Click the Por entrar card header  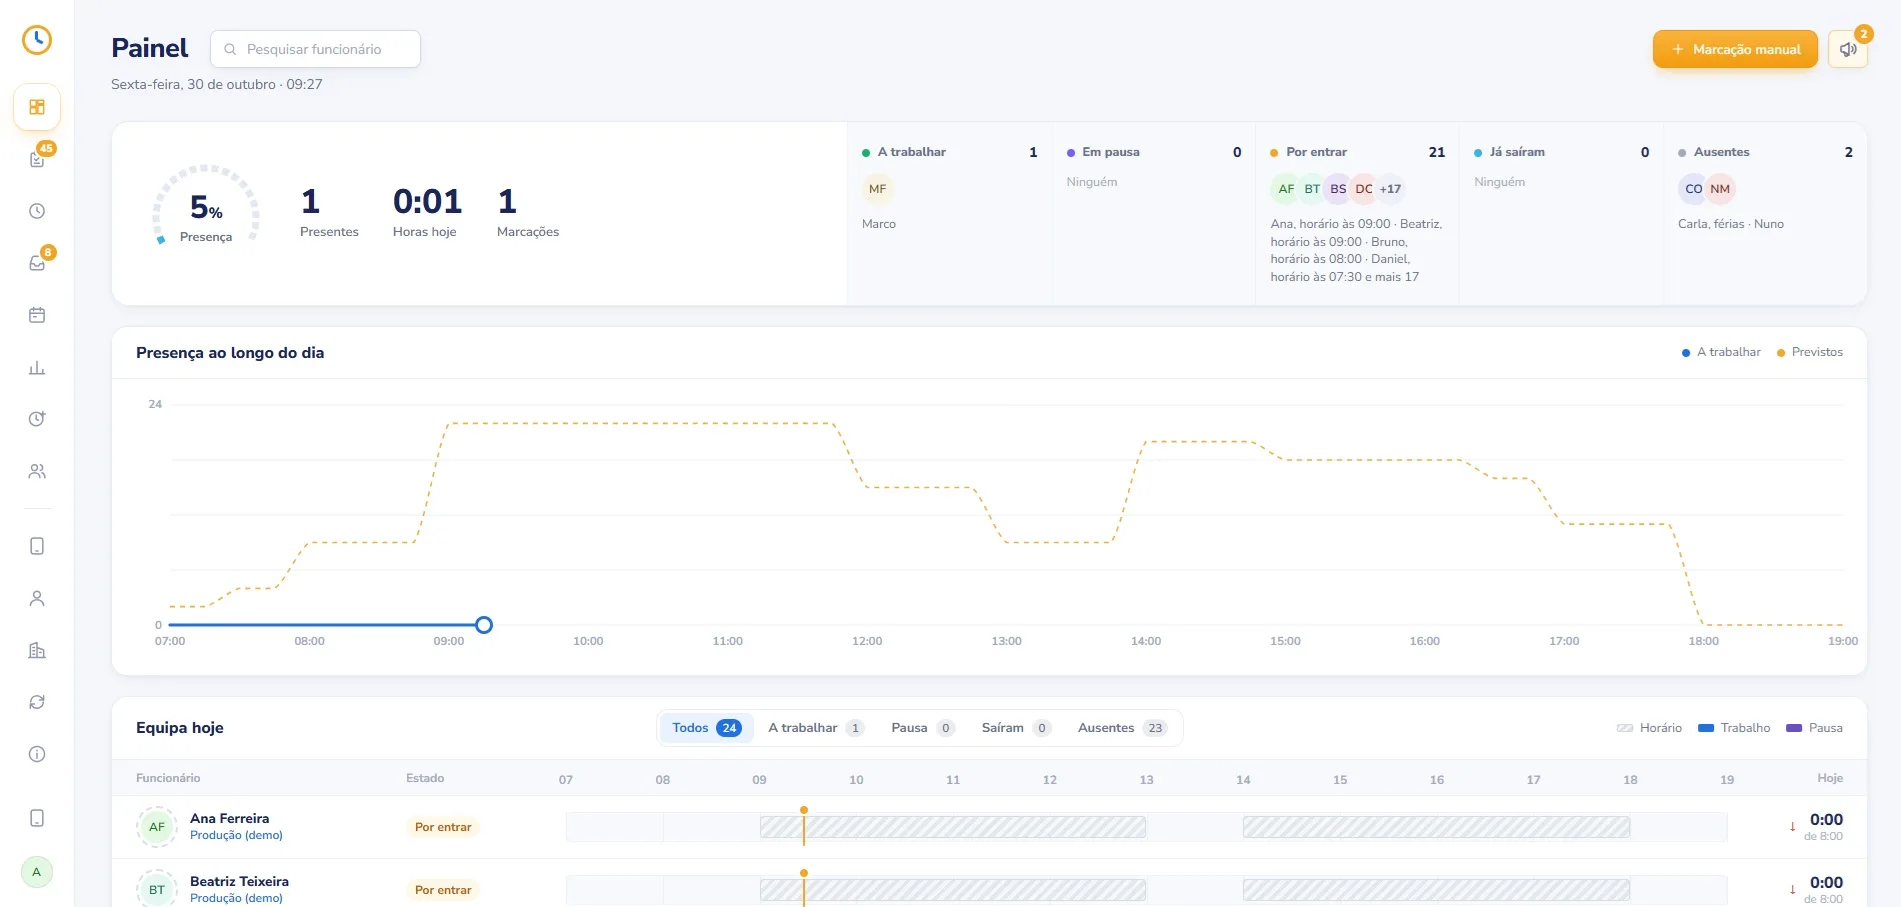coord(1357,152)
